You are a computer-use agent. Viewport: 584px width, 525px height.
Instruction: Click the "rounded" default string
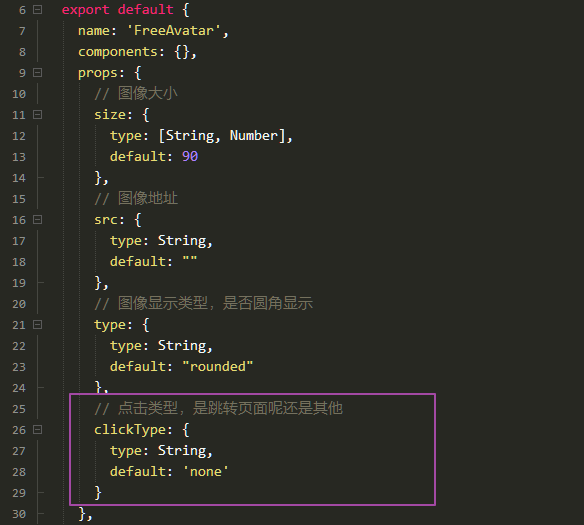[x=218, y=366]
